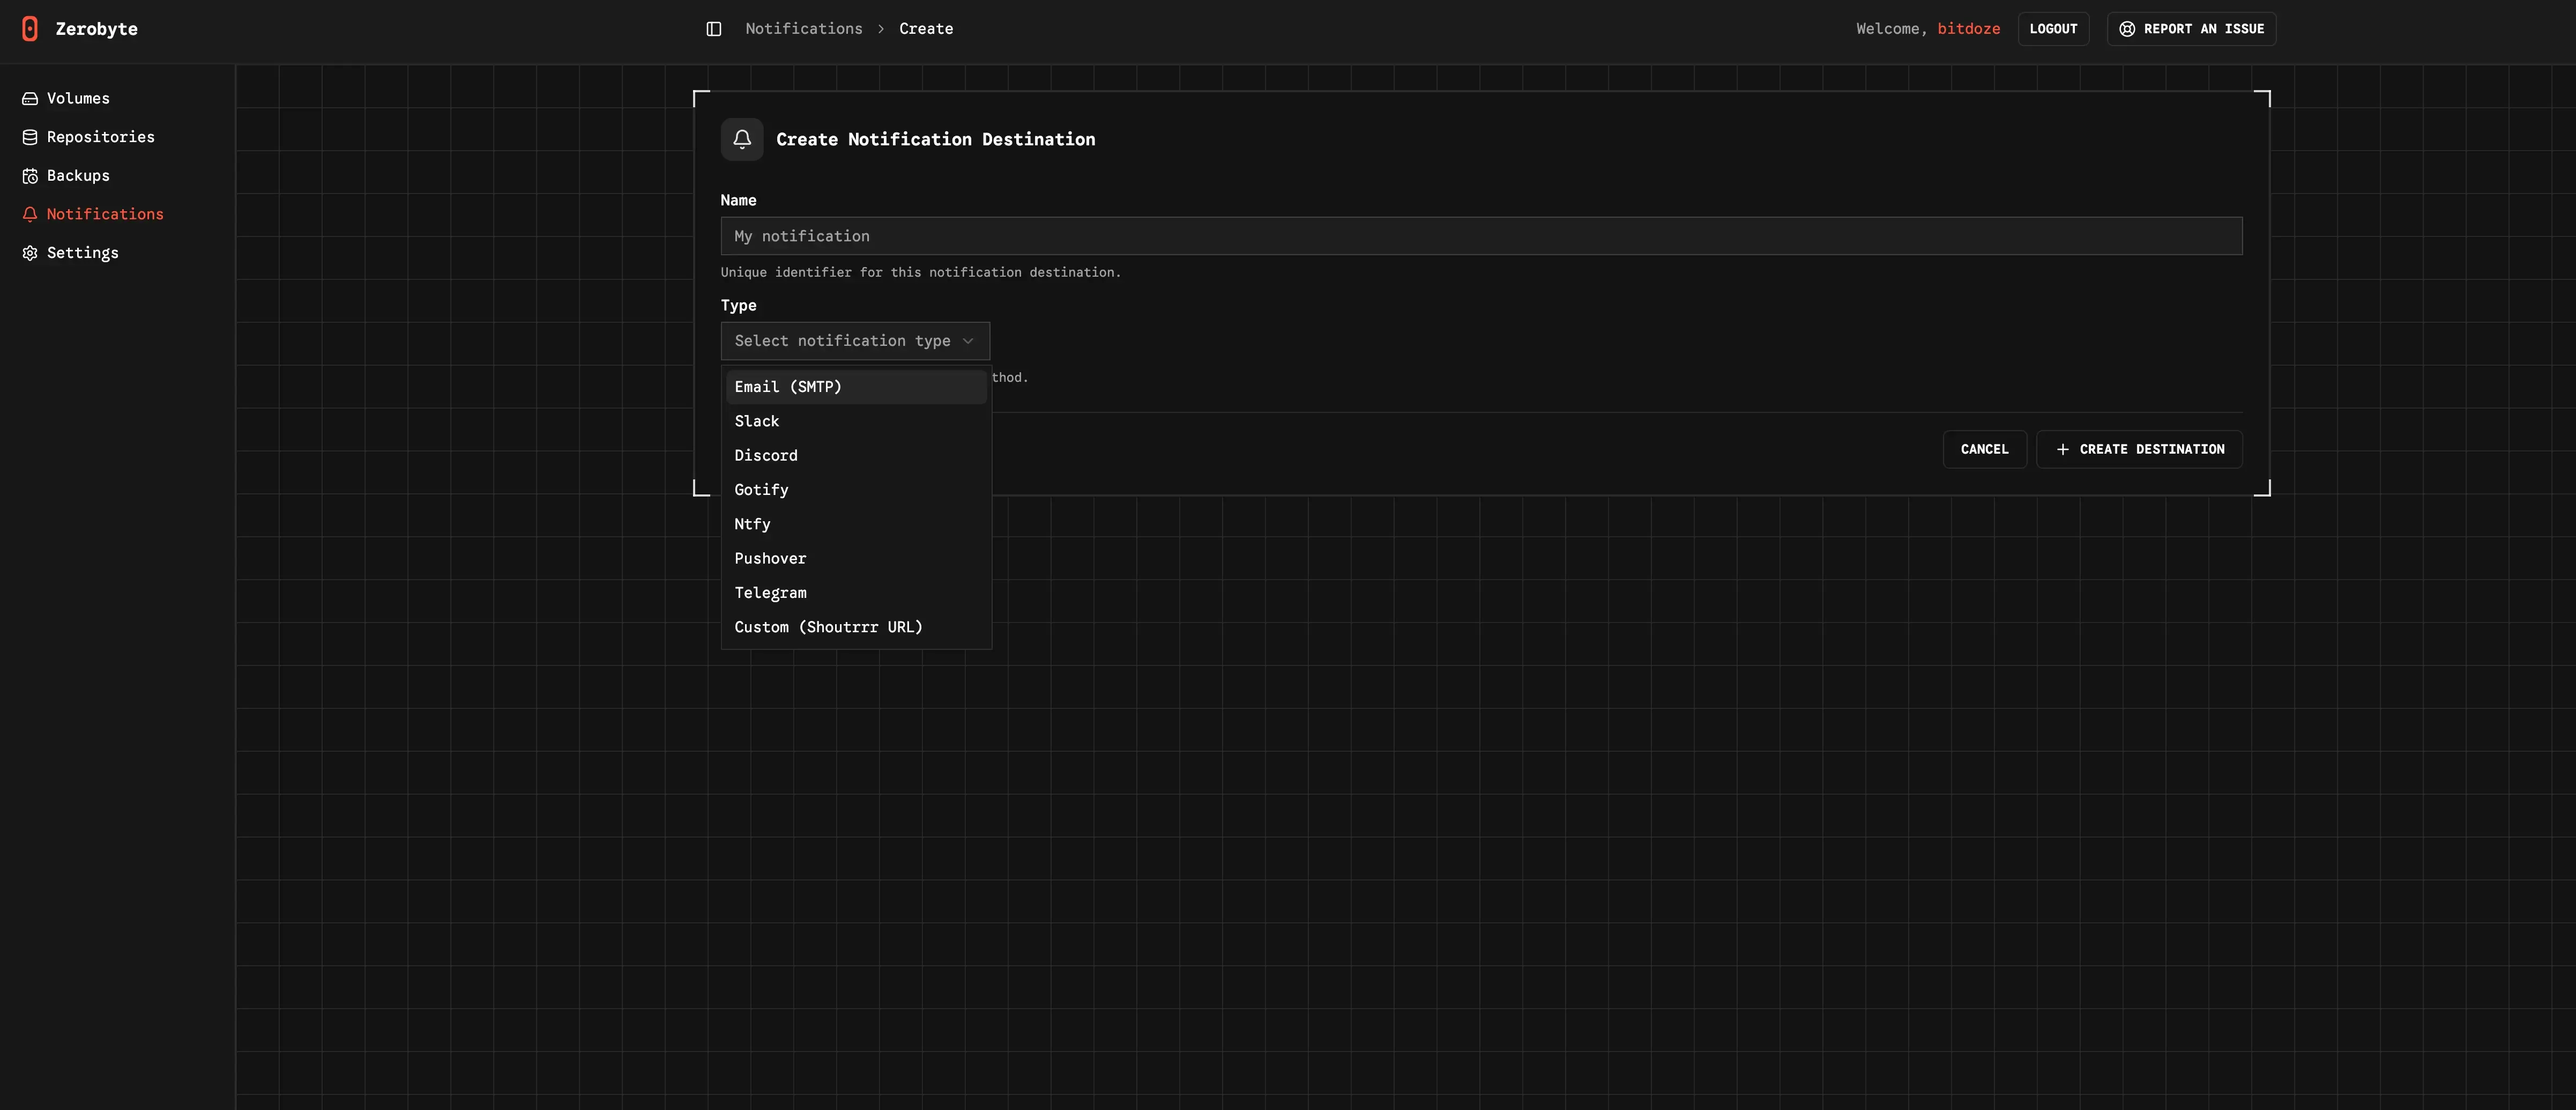
Task: Click the Backups icon in the sidebar
Action: (x=29, y=175)
